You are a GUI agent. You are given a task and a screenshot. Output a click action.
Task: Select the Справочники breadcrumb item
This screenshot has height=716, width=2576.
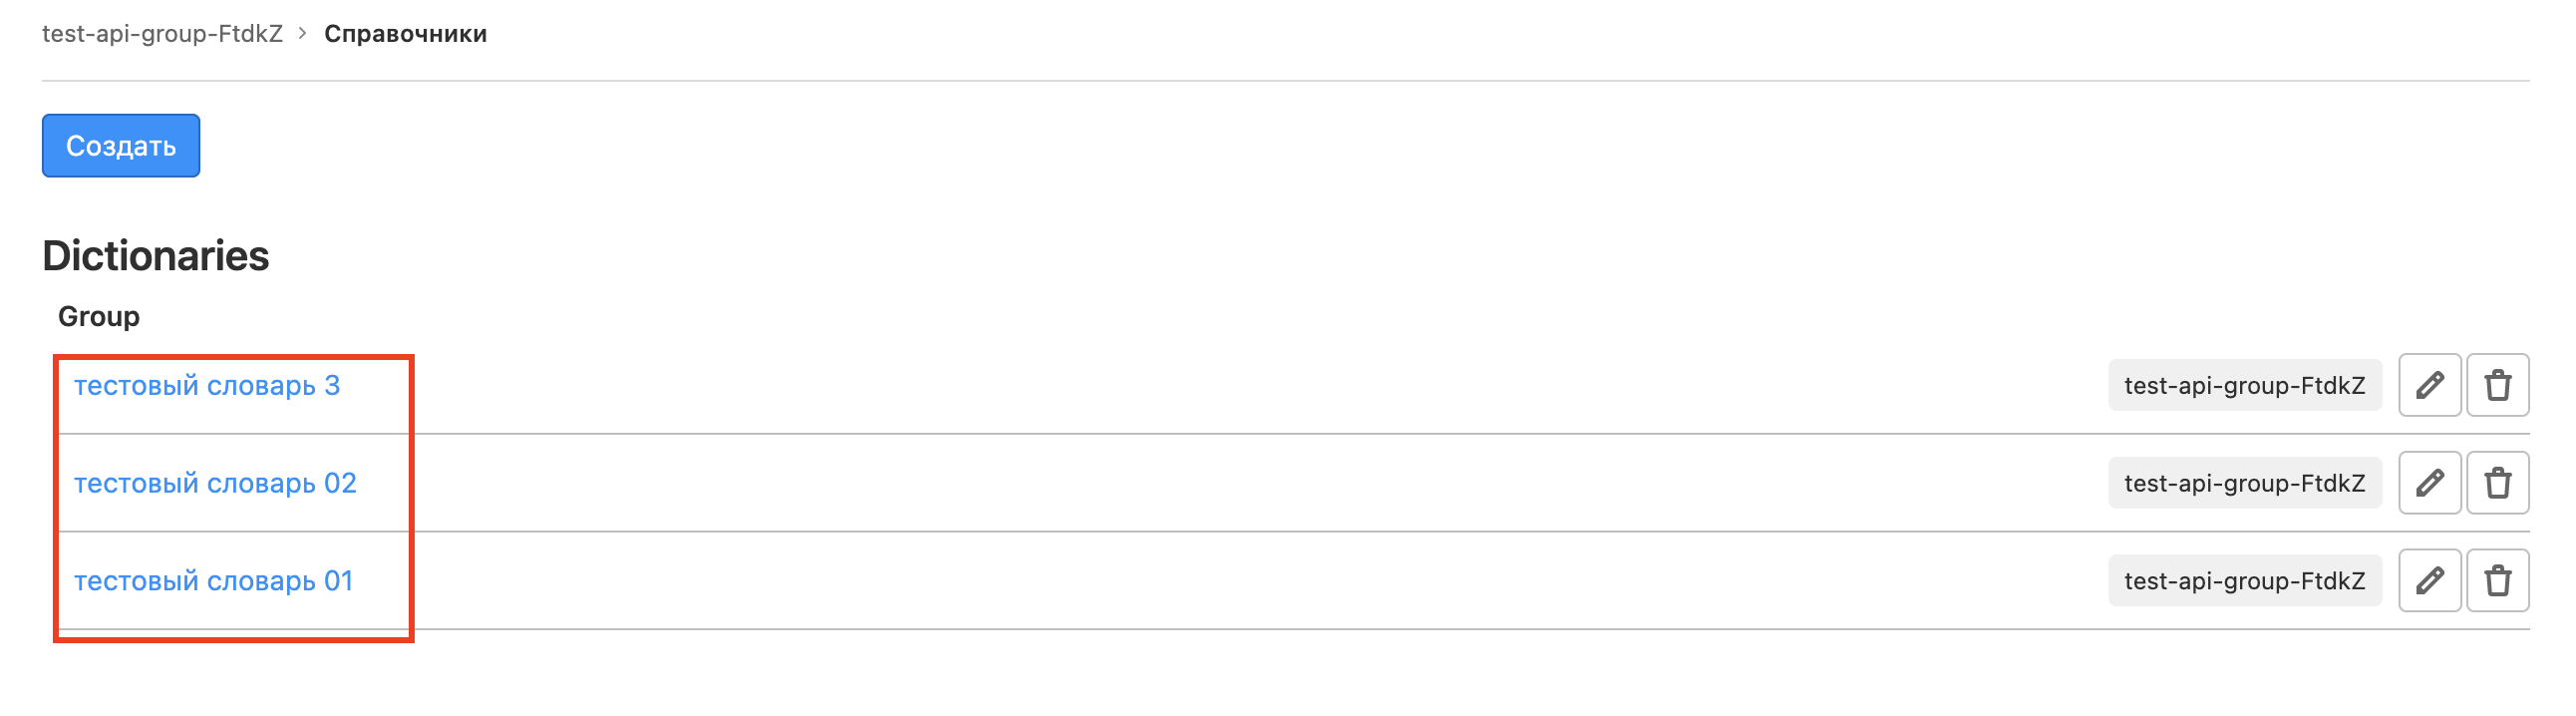(405, 33)
